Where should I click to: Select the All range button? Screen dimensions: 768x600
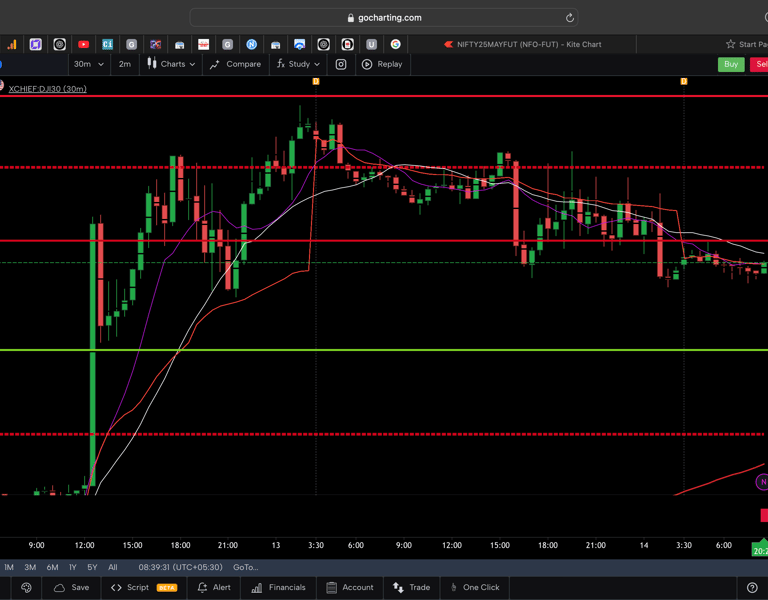113,567
